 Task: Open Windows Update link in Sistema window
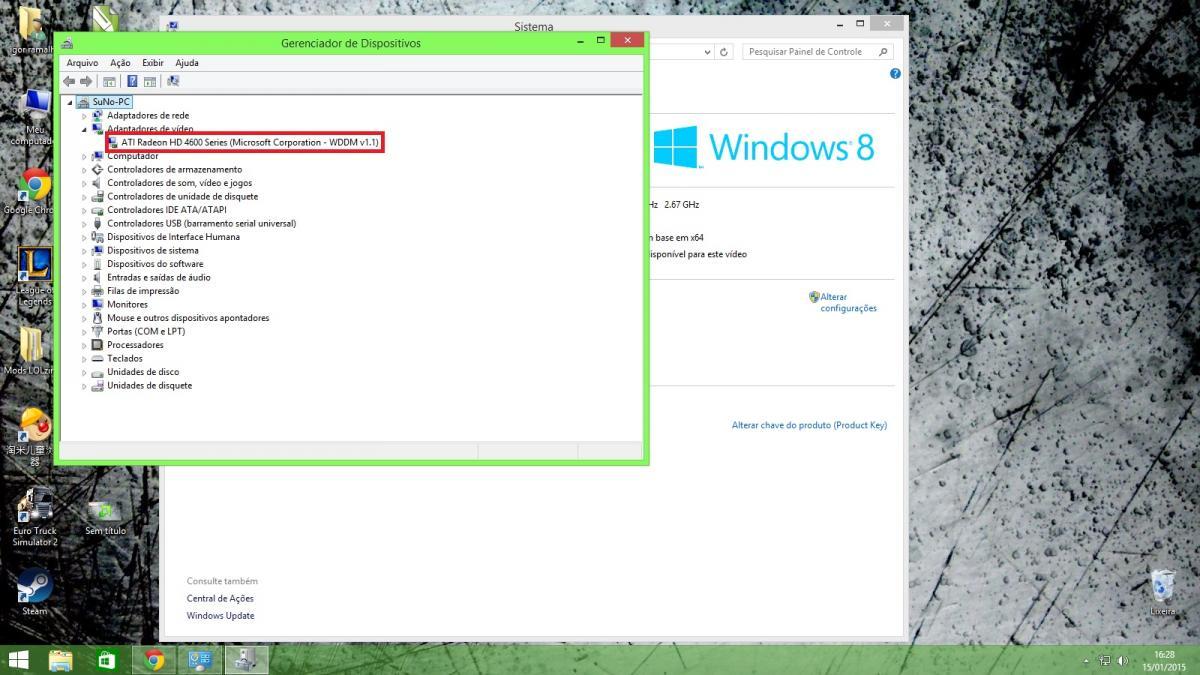(220, 616)
